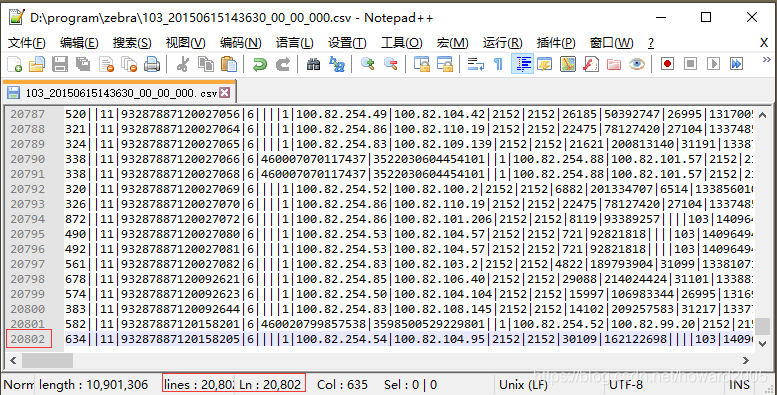The image size is (777, 395).
Task: Run macro multiple times icon
Action: tap(736, 64)
